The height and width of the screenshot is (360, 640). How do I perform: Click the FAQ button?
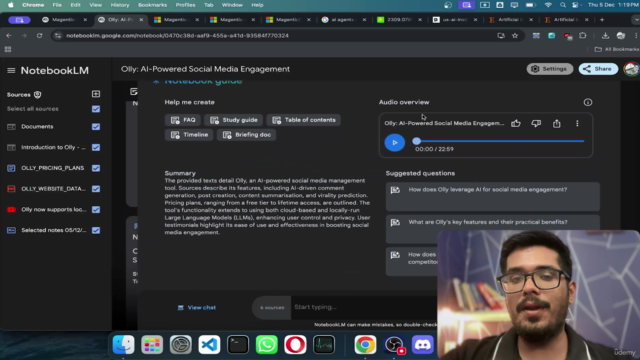[183, 120]
